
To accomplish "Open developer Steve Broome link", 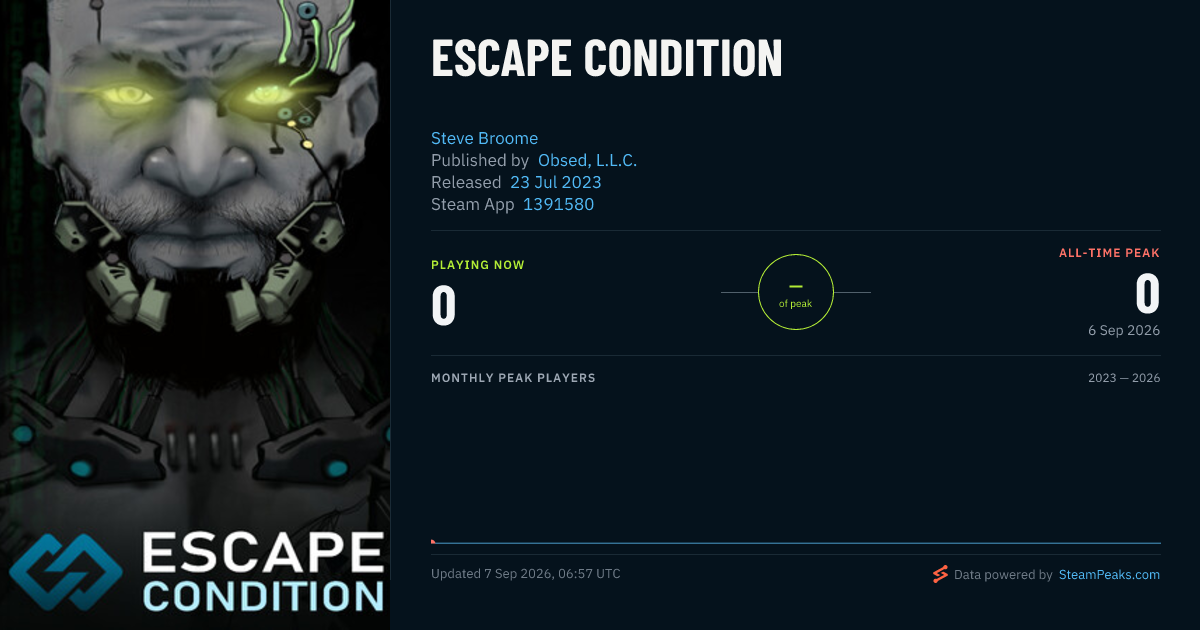I will [x=484, y=138].
